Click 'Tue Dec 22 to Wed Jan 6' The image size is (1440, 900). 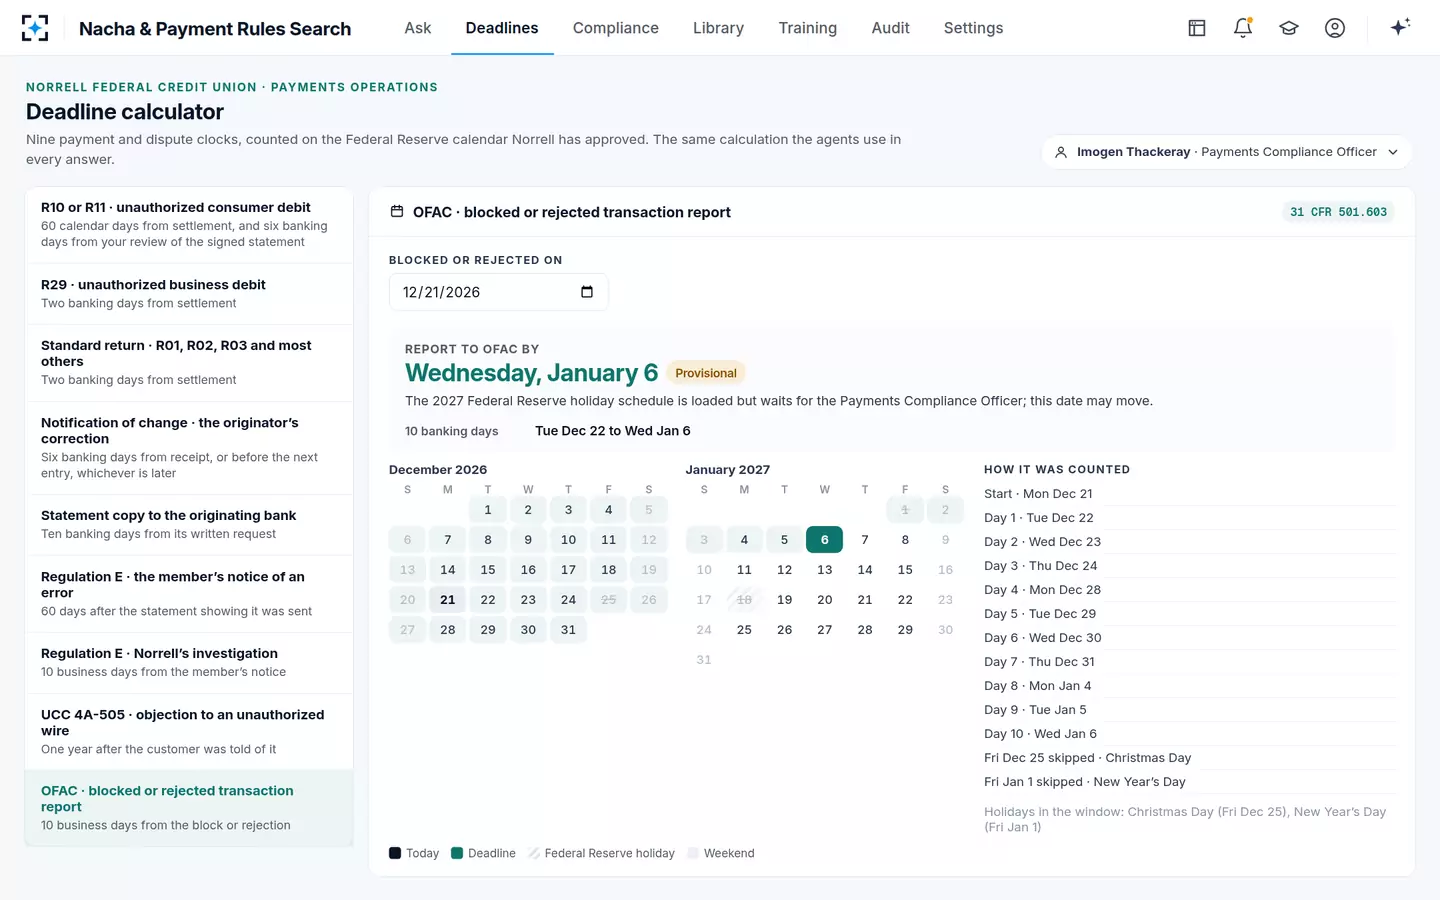point(612,431)
